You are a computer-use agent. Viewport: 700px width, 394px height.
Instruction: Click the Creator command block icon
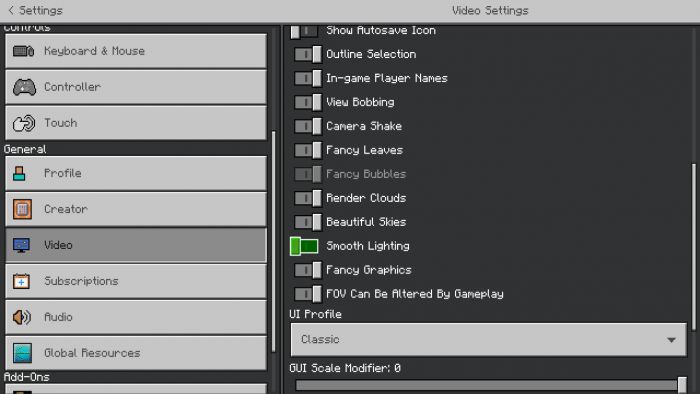click(22, 209)
